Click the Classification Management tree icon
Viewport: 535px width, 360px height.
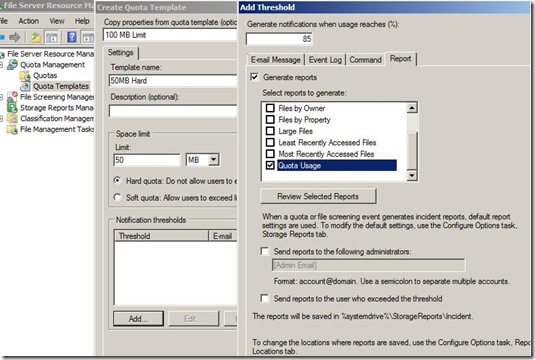12,118
